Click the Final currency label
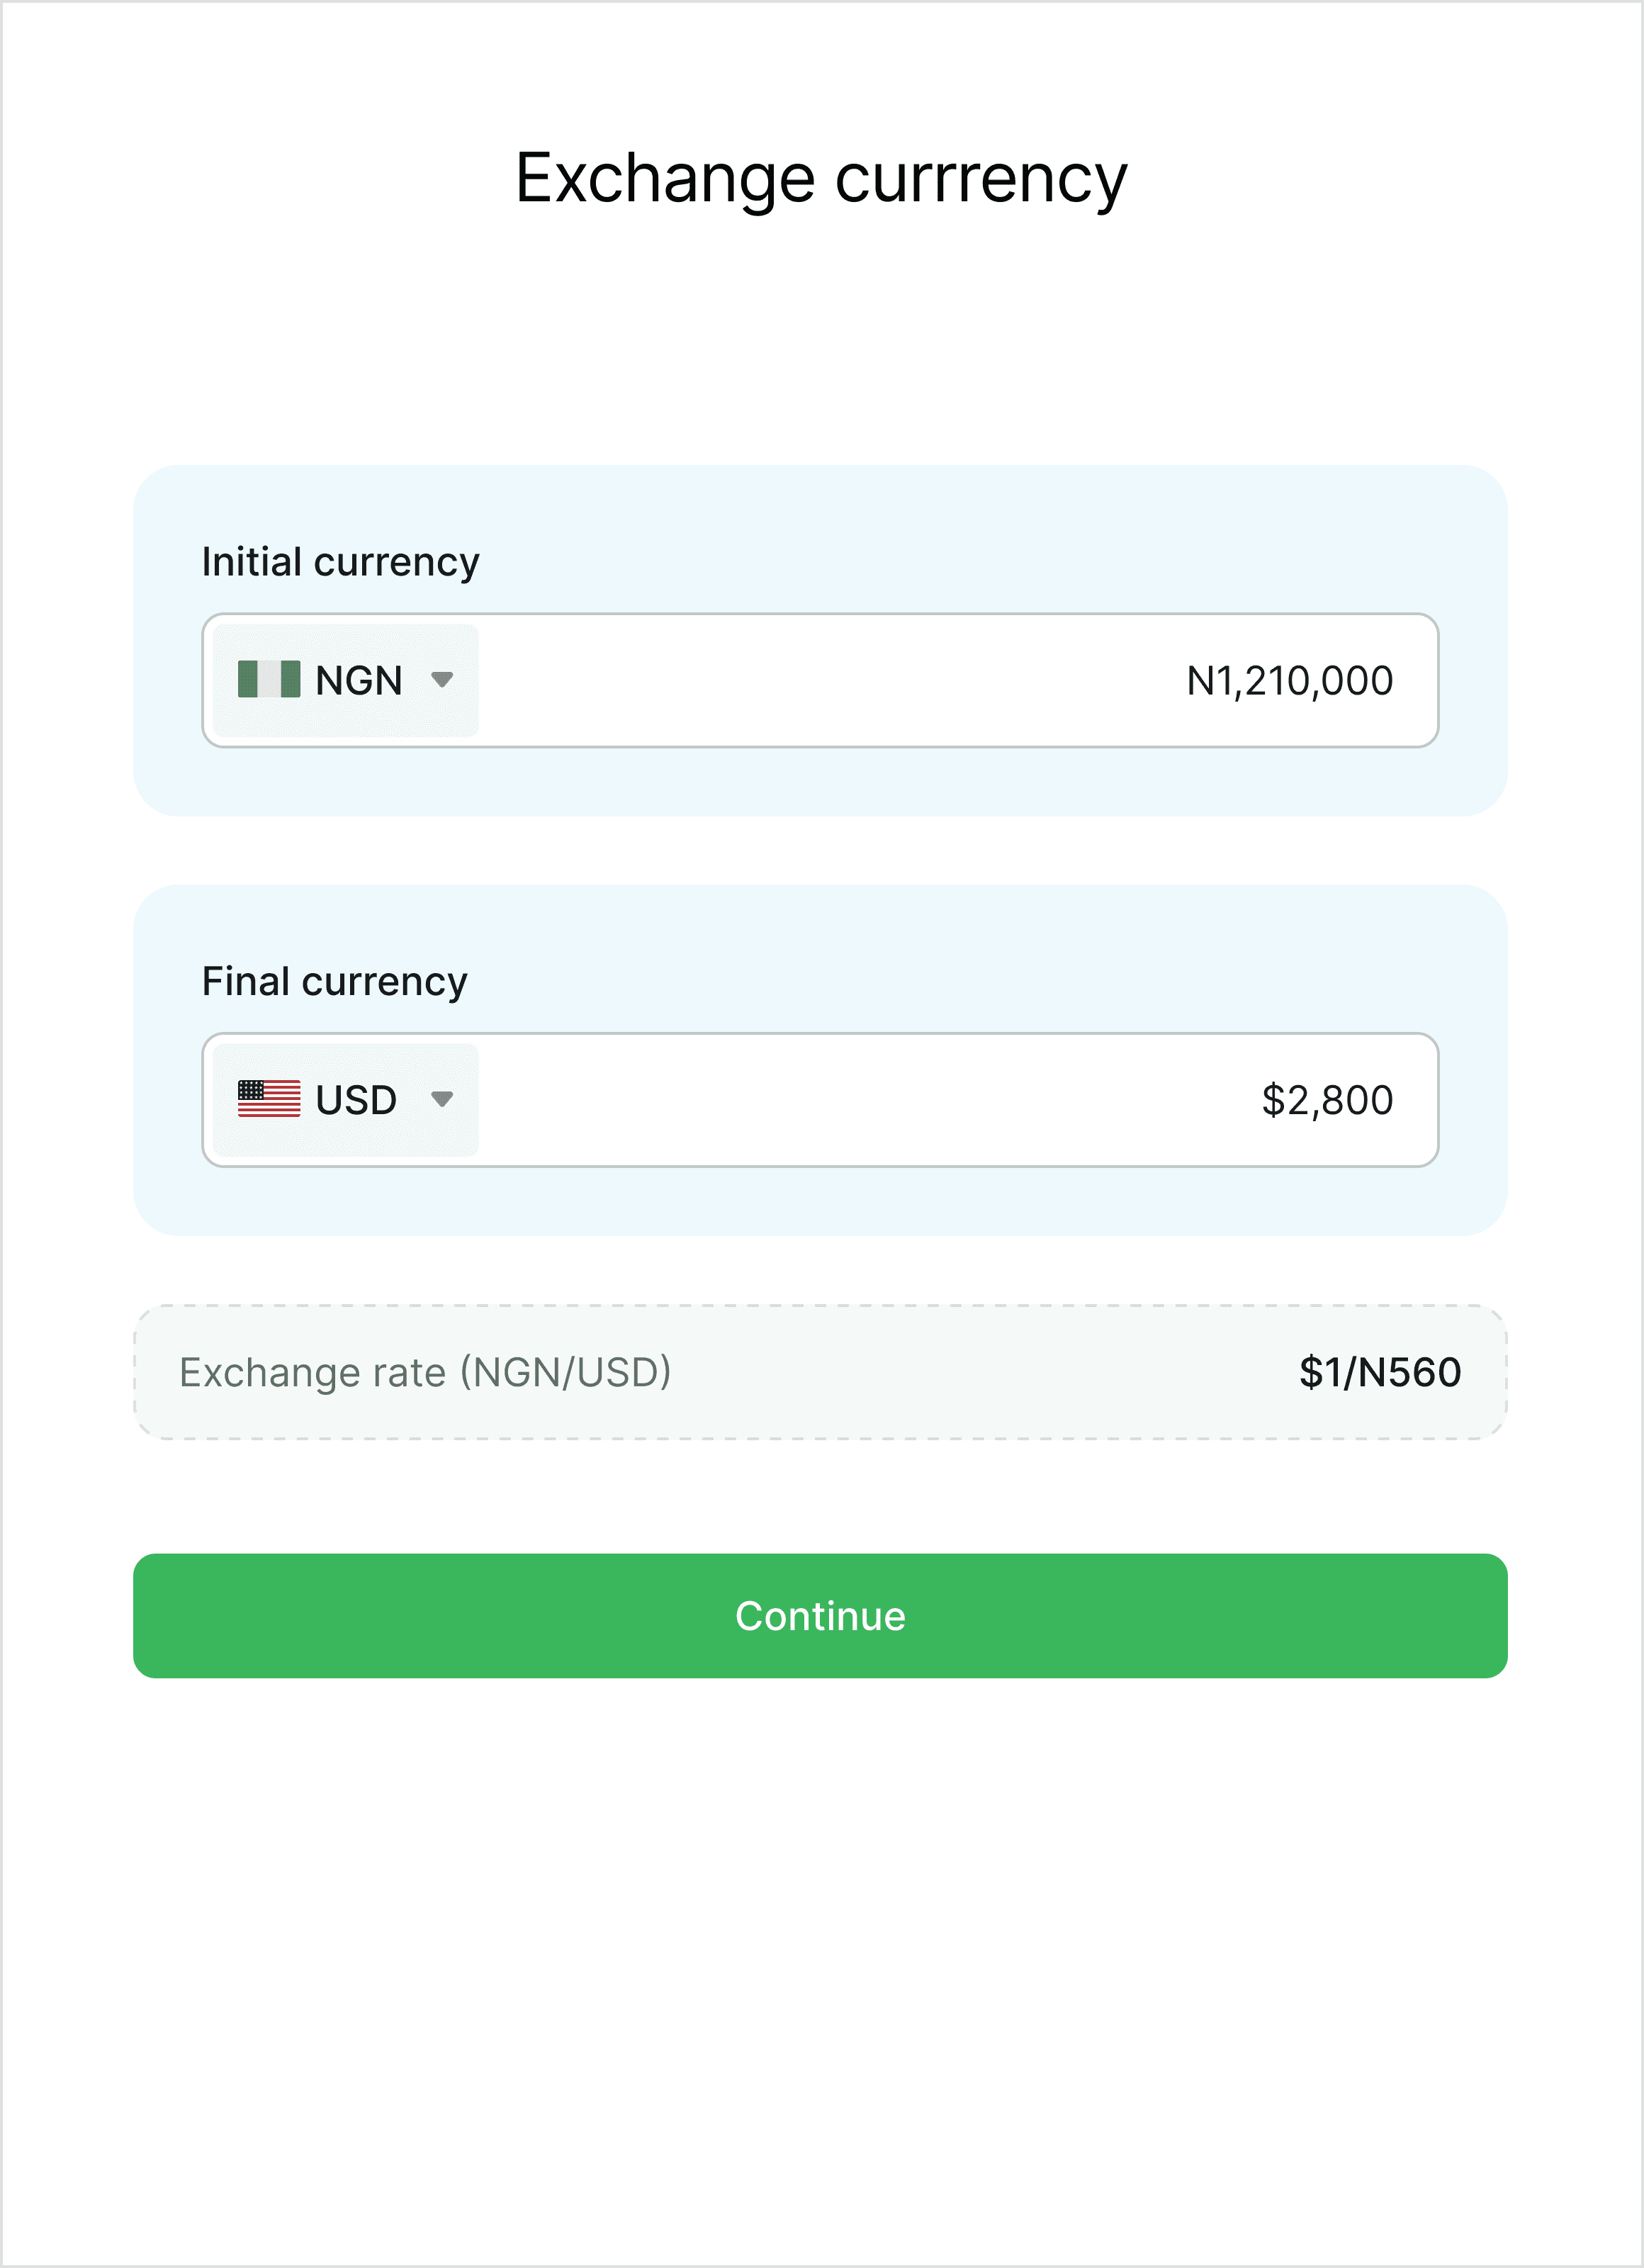This screenshot has width=1644, height=2268. pyautogui.click(x=334, y=982)
